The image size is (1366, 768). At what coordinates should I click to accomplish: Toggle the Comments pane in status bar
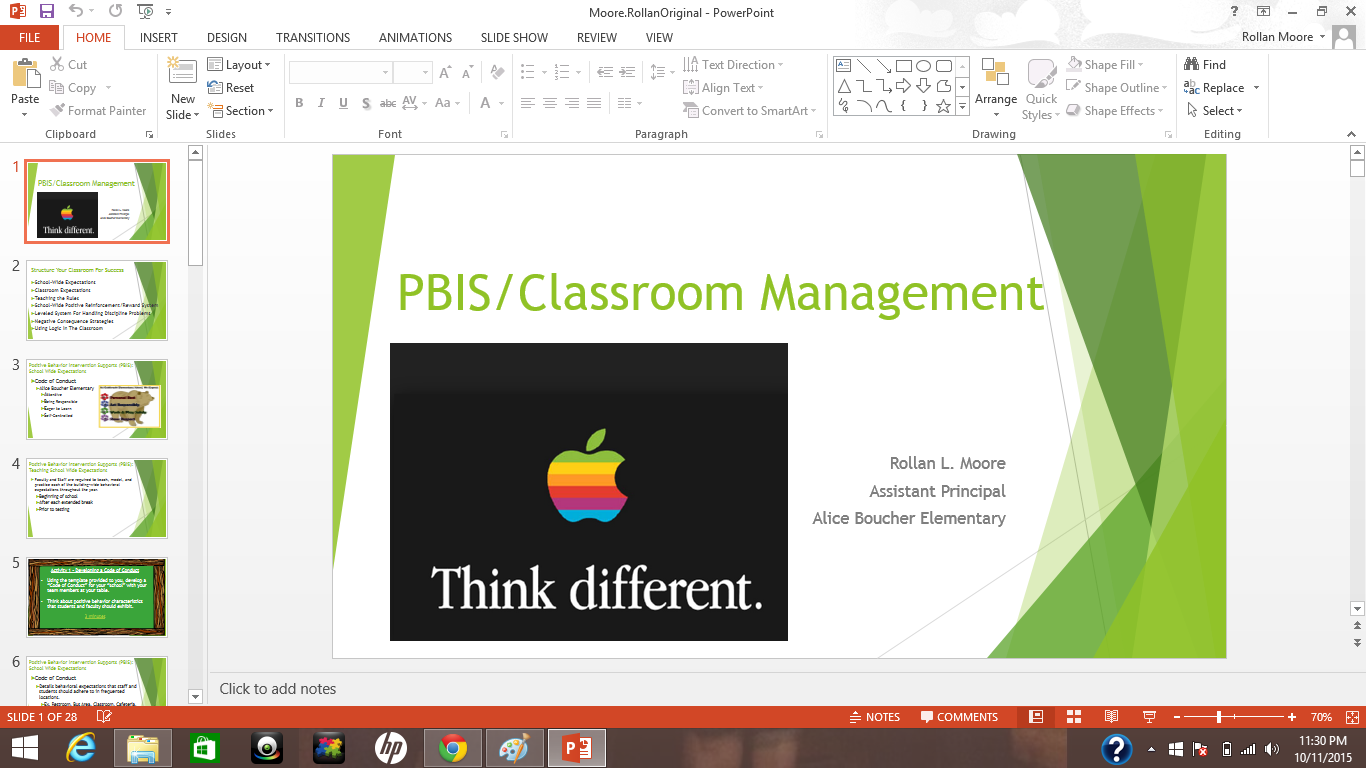(959, 717)
